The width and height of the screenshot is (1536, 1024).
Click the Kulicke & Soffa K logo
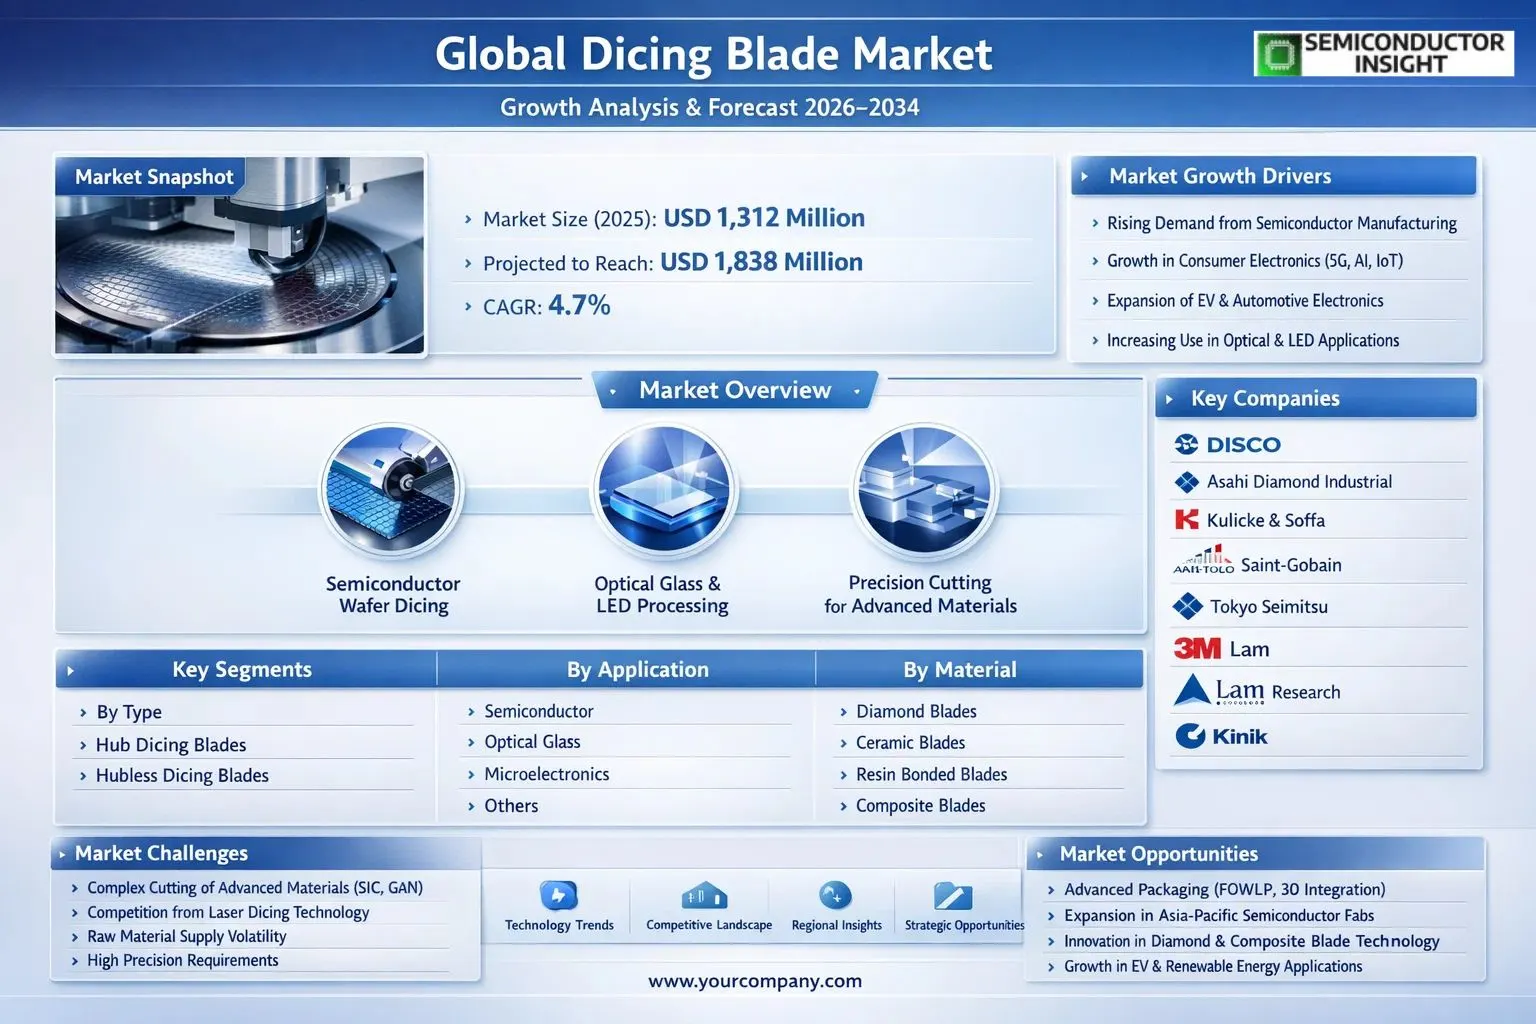1186,519
